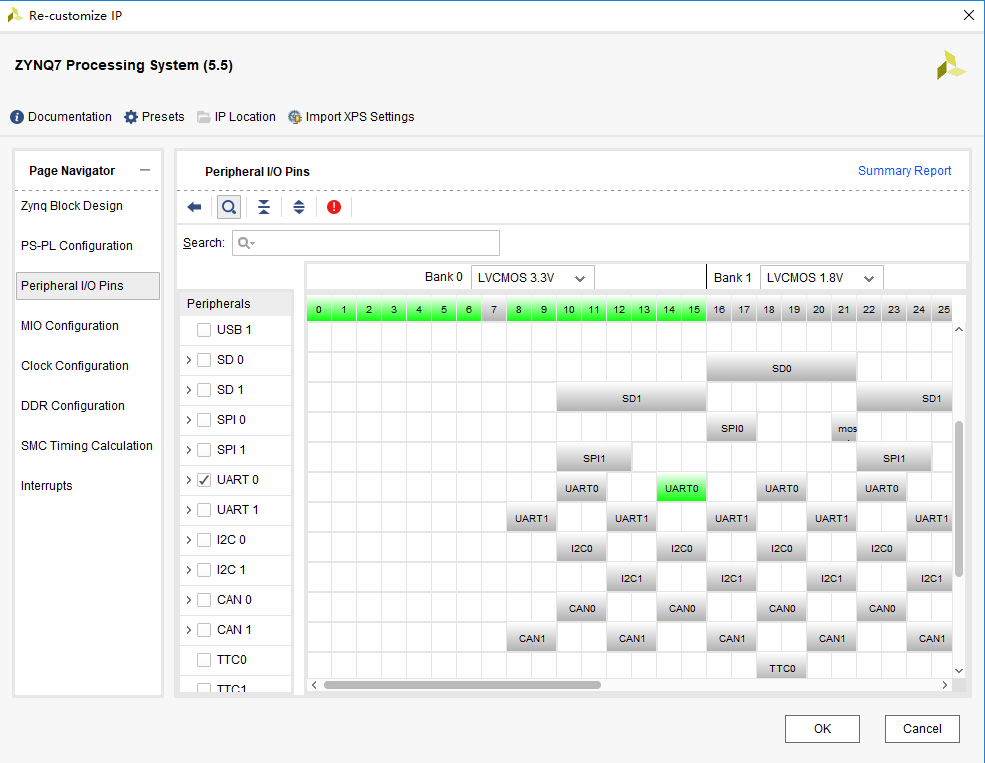
Task: Expand the SPI 0 peripheral row
Action: 188,419
